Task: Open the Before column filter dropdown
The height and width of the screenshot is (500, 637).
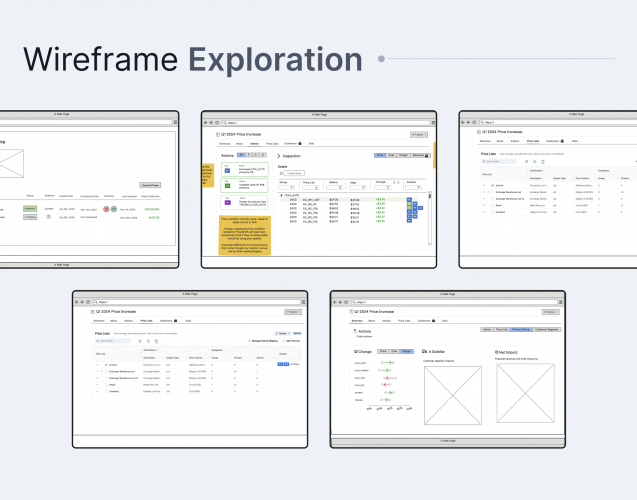Action: (334, 187)
